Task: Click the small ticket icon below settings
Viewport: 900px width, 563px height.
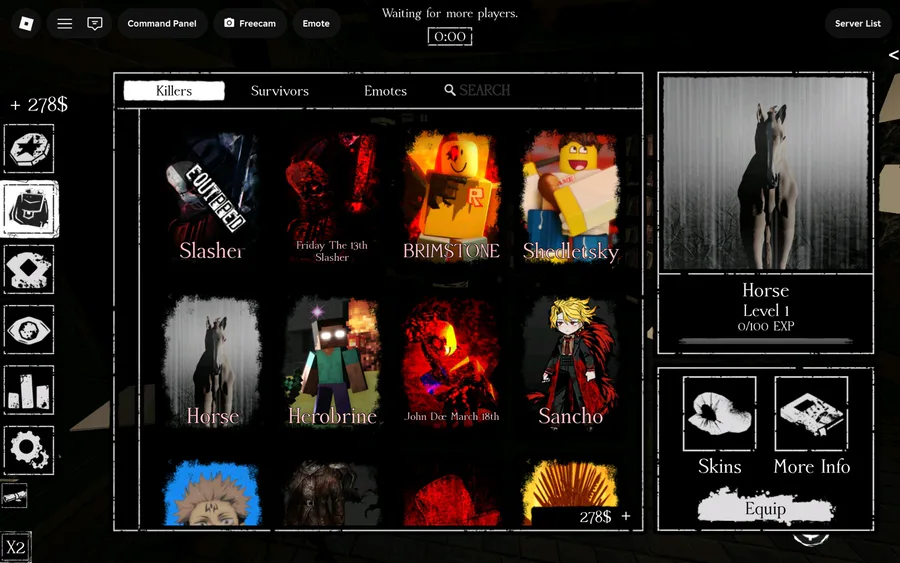Action: [x=14, y=496]
